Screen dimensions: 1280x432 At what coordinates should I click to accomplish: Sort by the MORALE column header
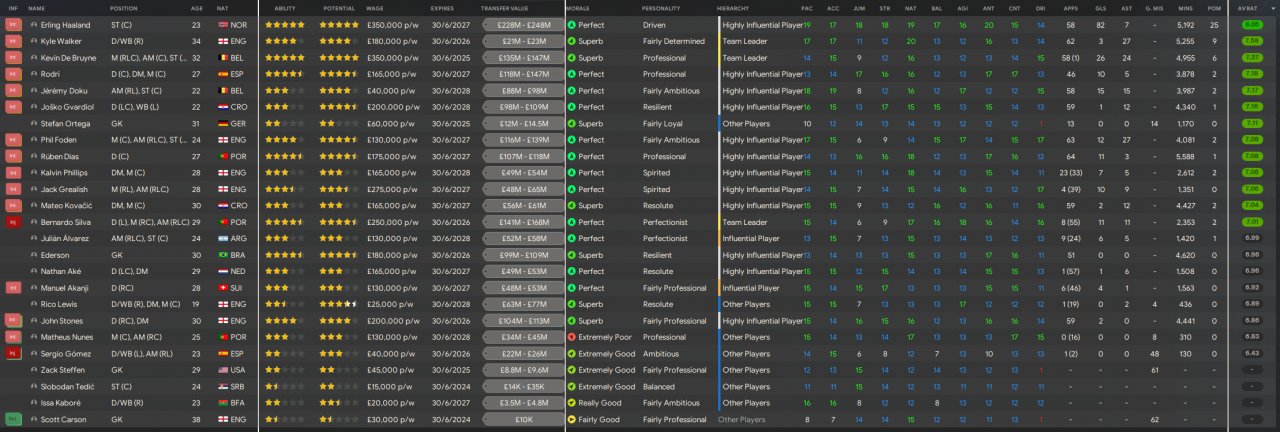point(577,8)
